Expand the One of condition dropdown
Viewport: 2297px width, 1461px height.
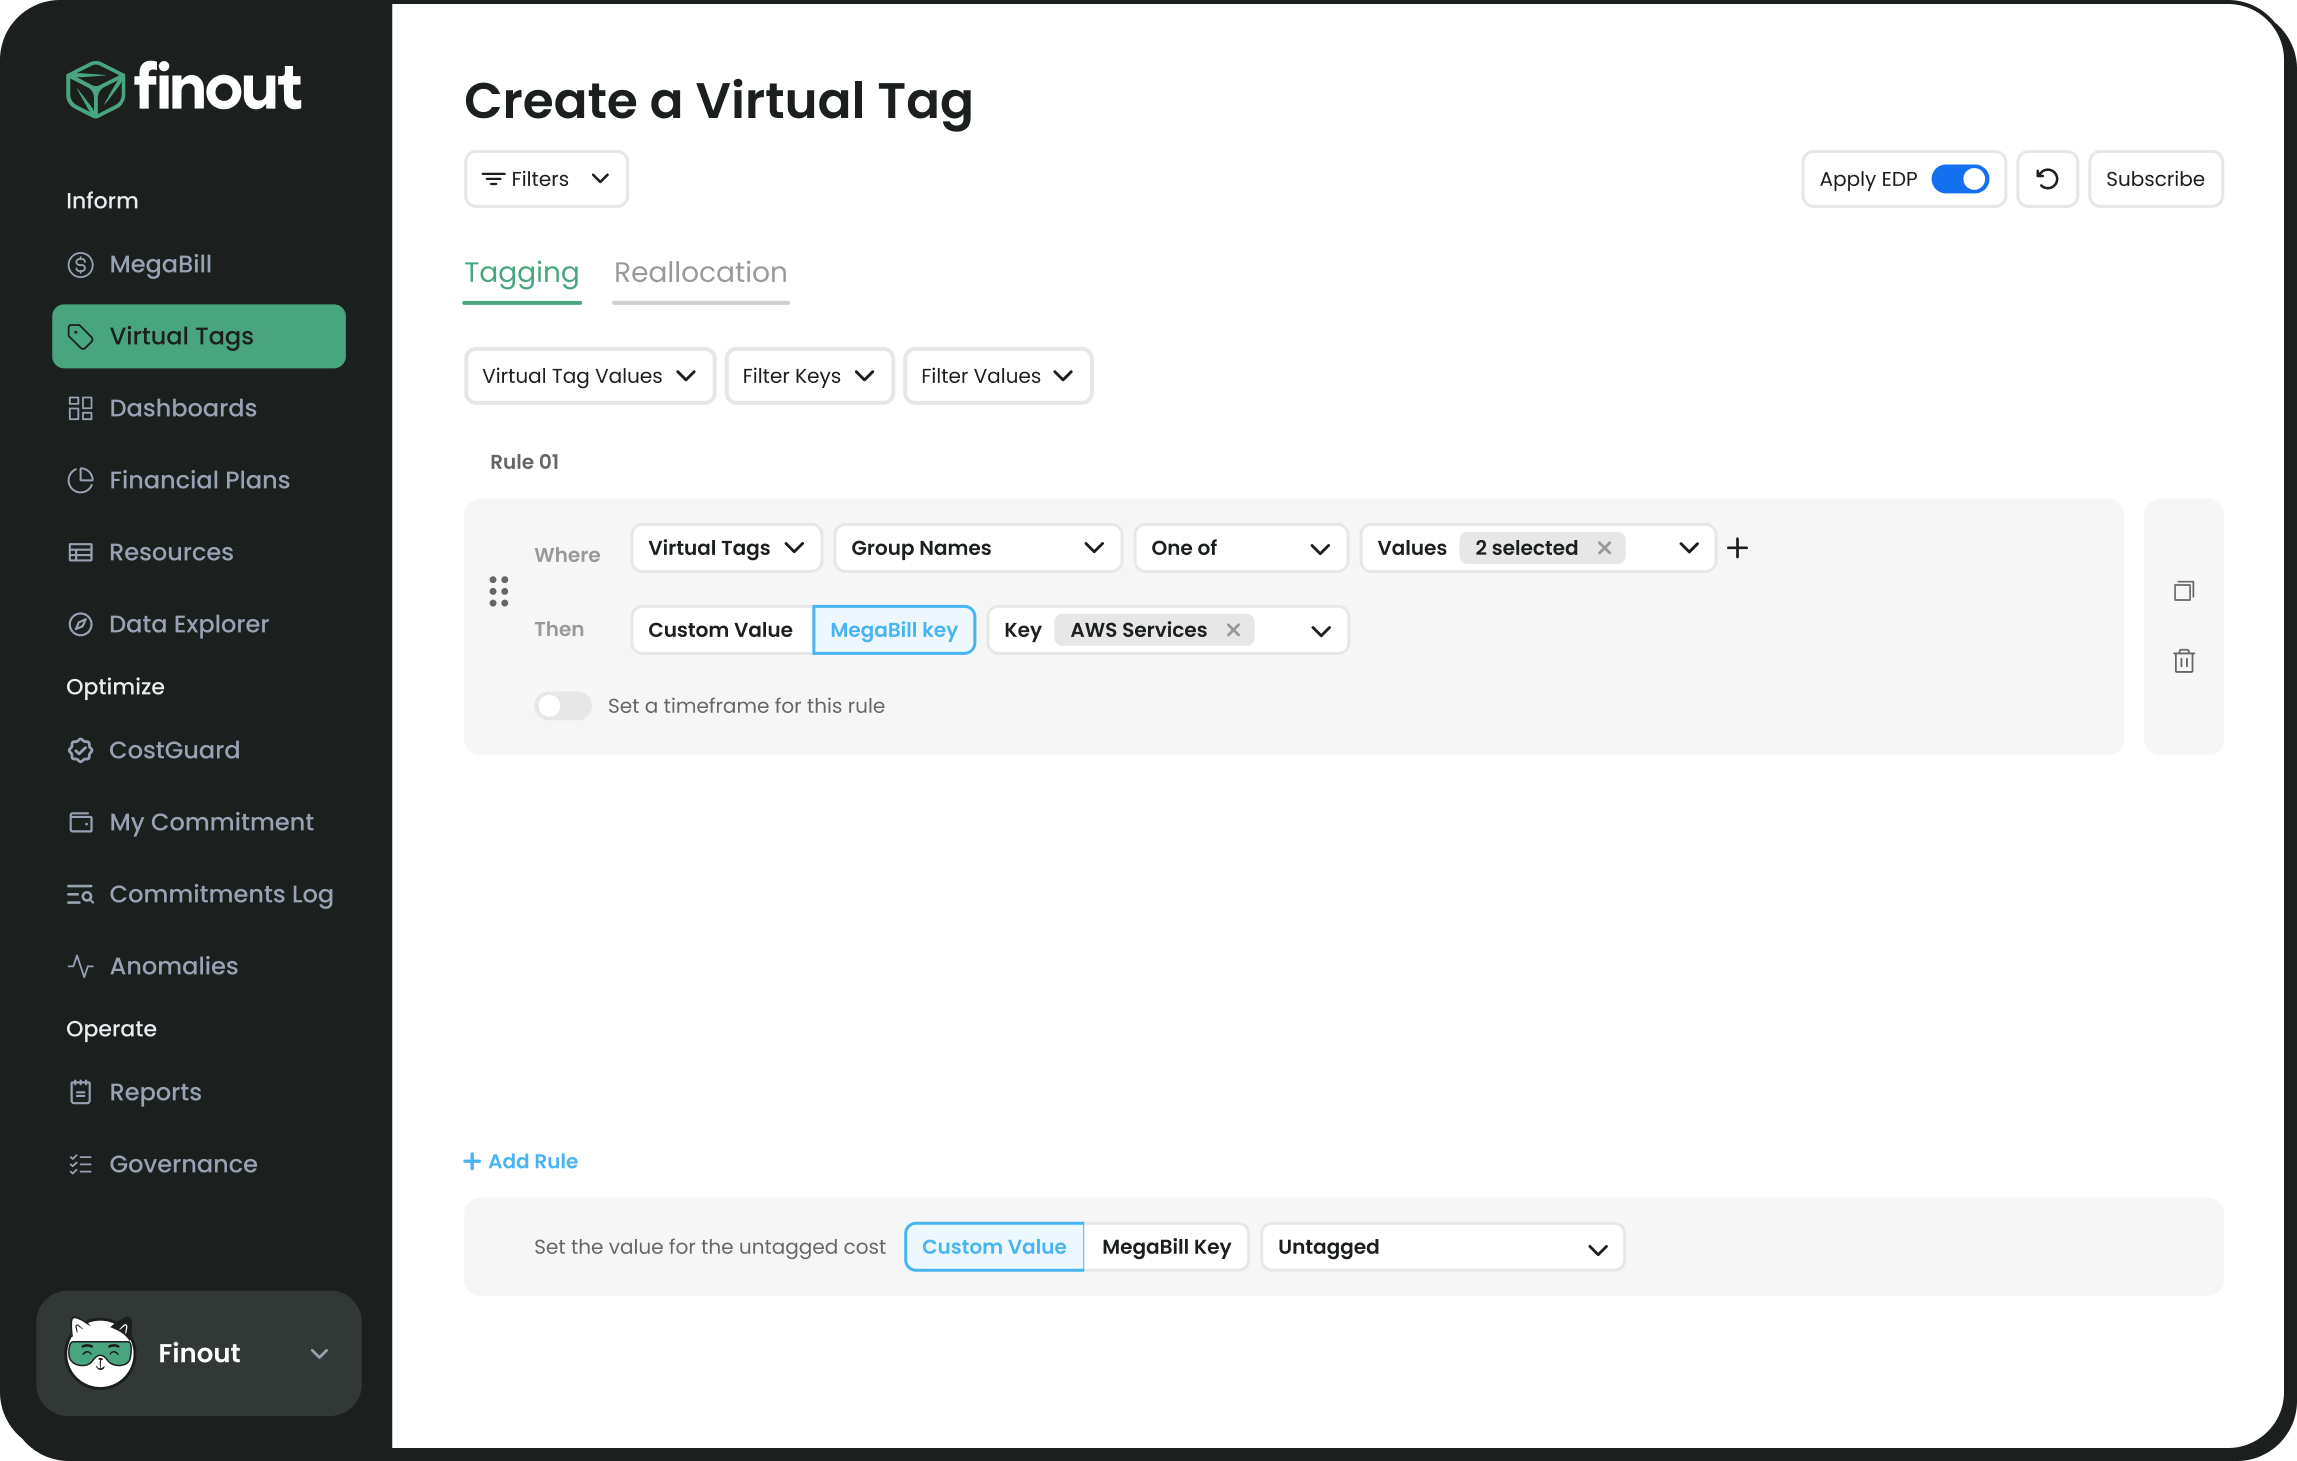[x=1240, y=548]
